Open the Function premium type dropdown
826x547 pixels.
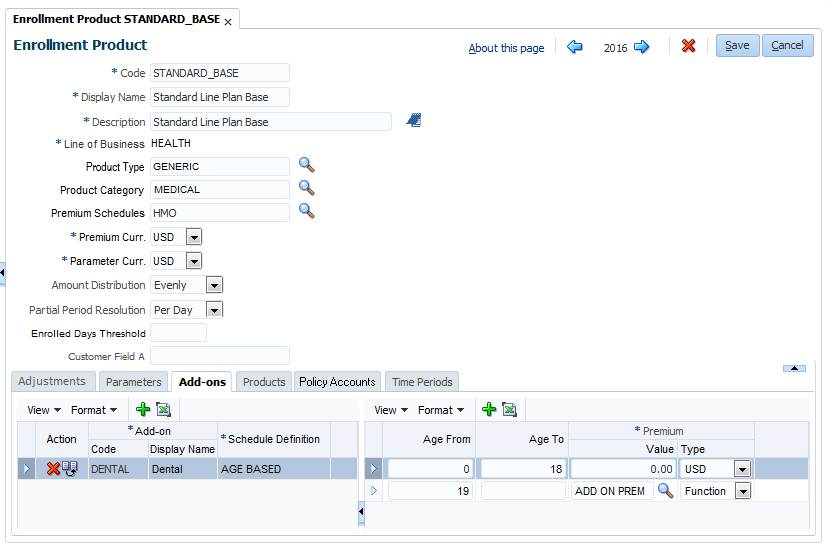(x=743, y=491)
